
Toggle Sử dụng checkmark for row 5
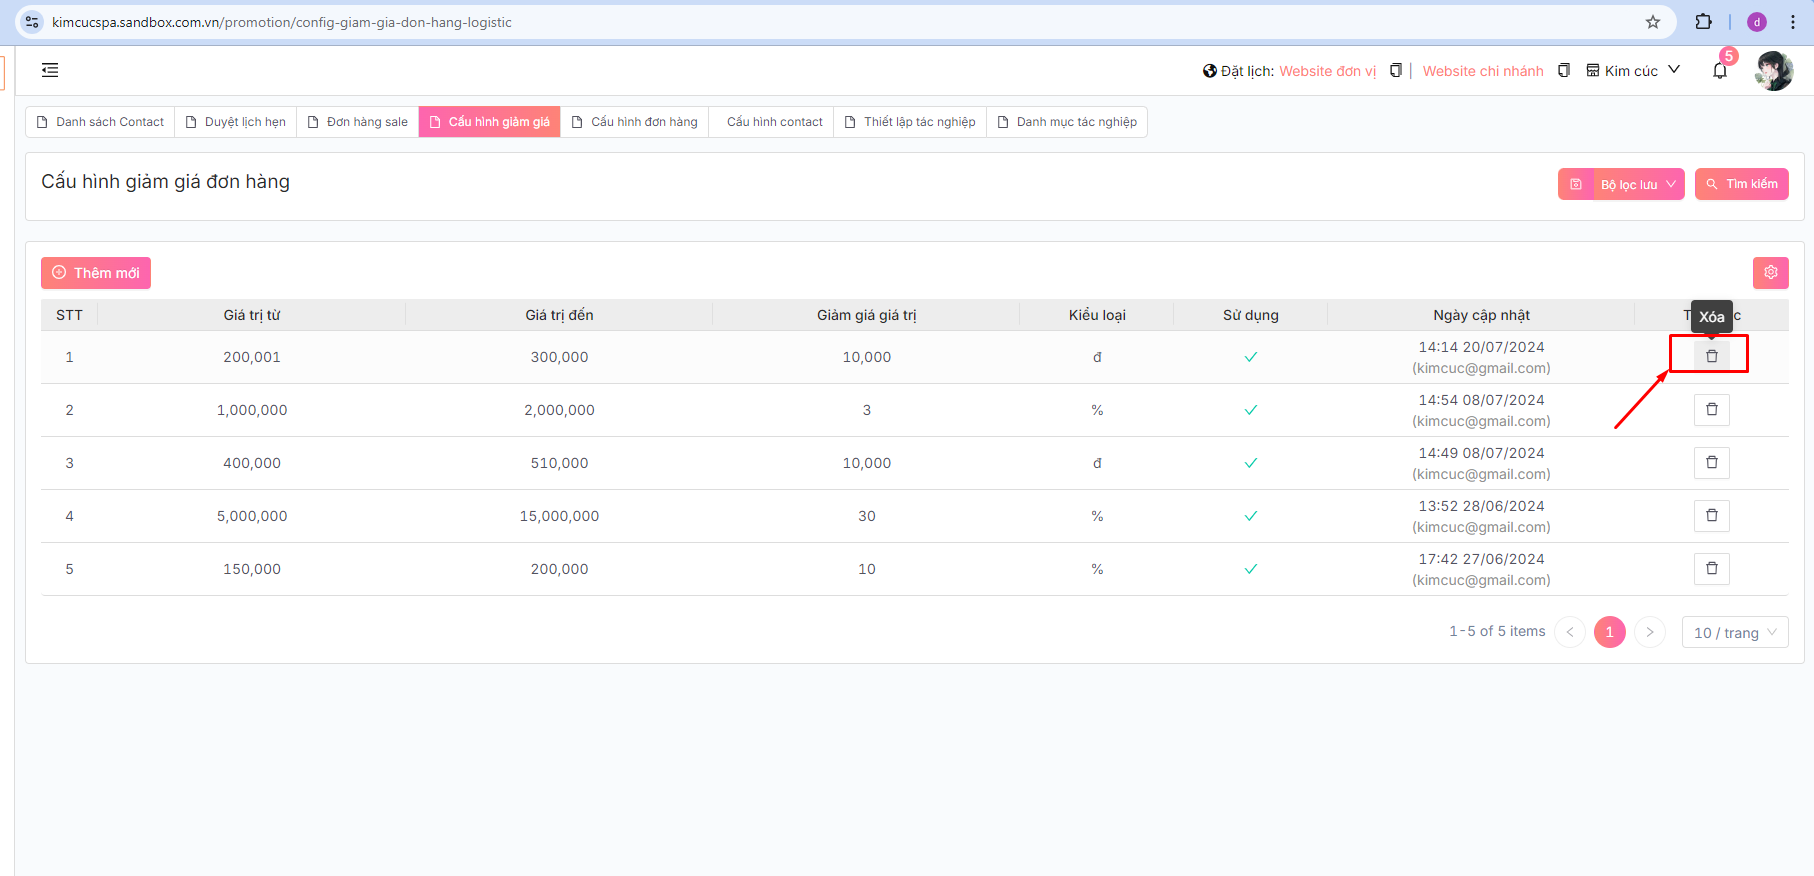point(1250,569)
